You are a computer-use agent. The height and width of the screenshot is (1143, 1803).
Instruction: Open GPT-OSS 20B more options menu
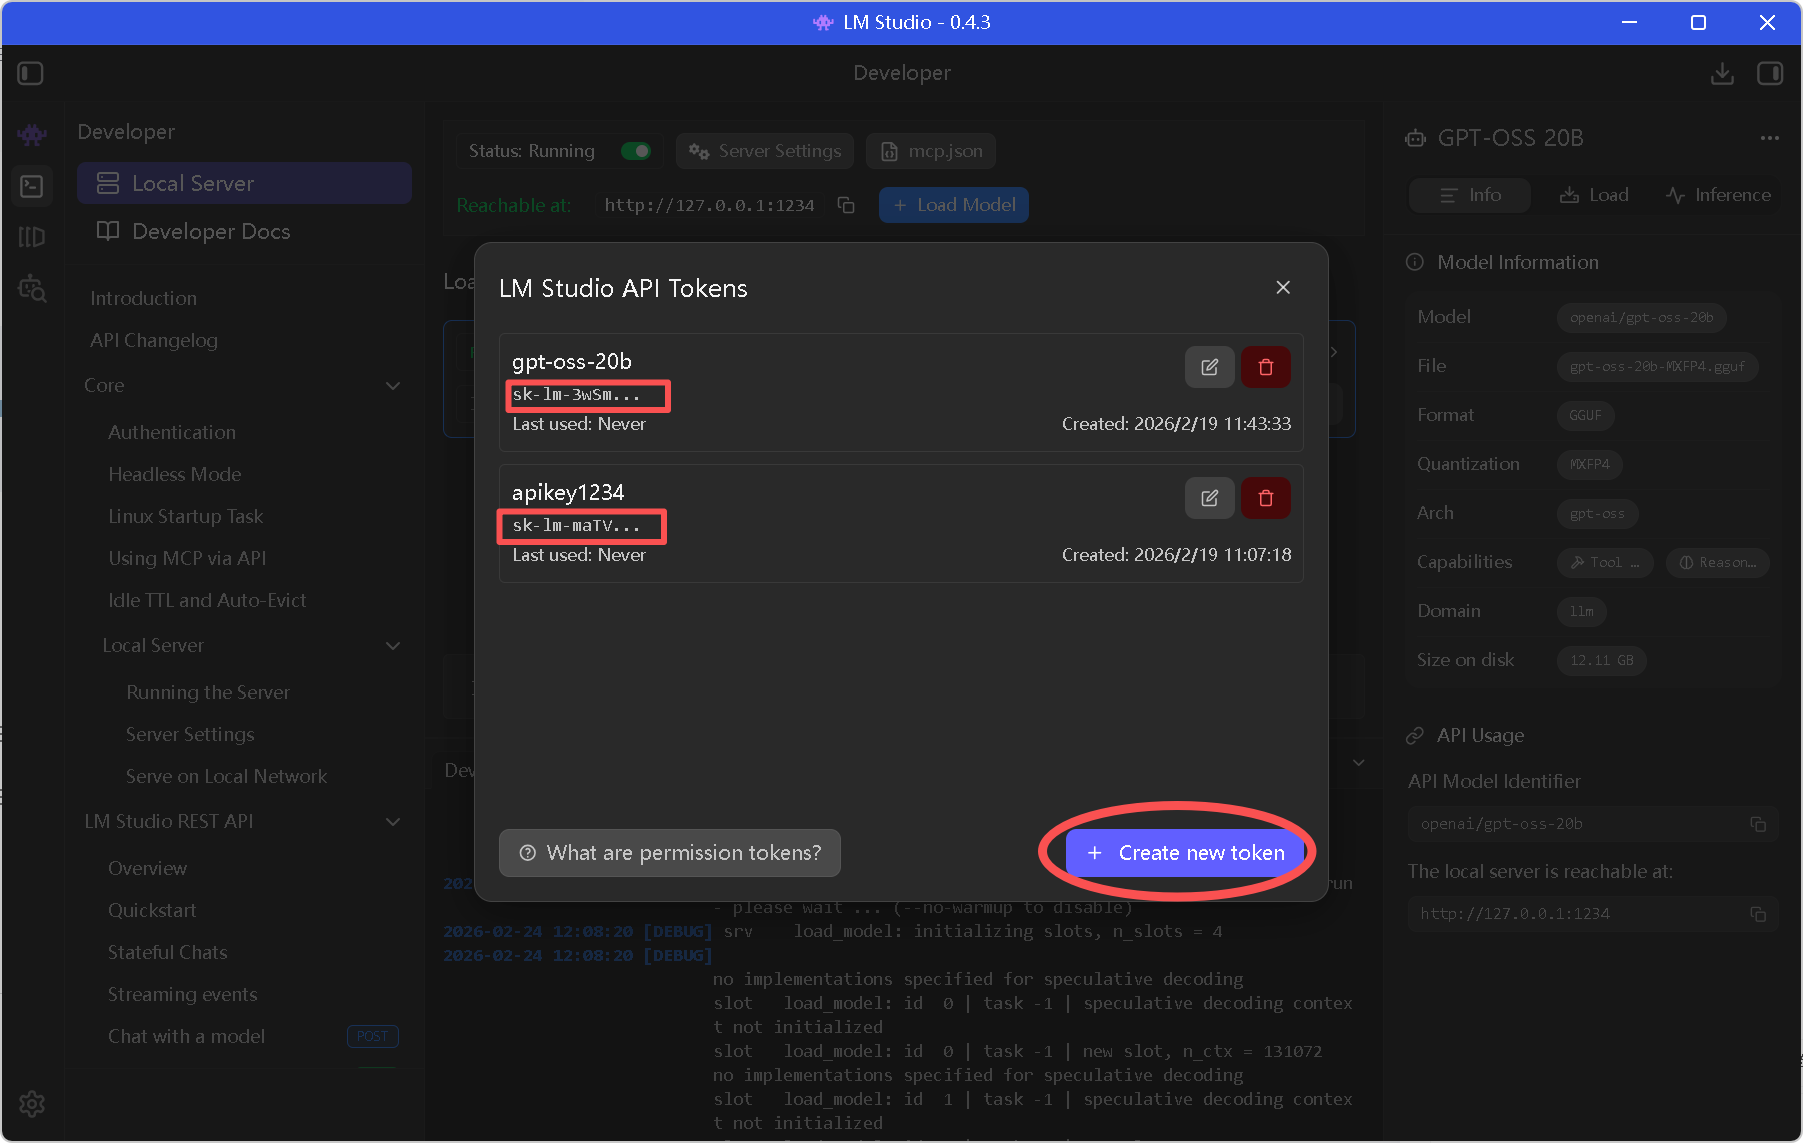1770,138
